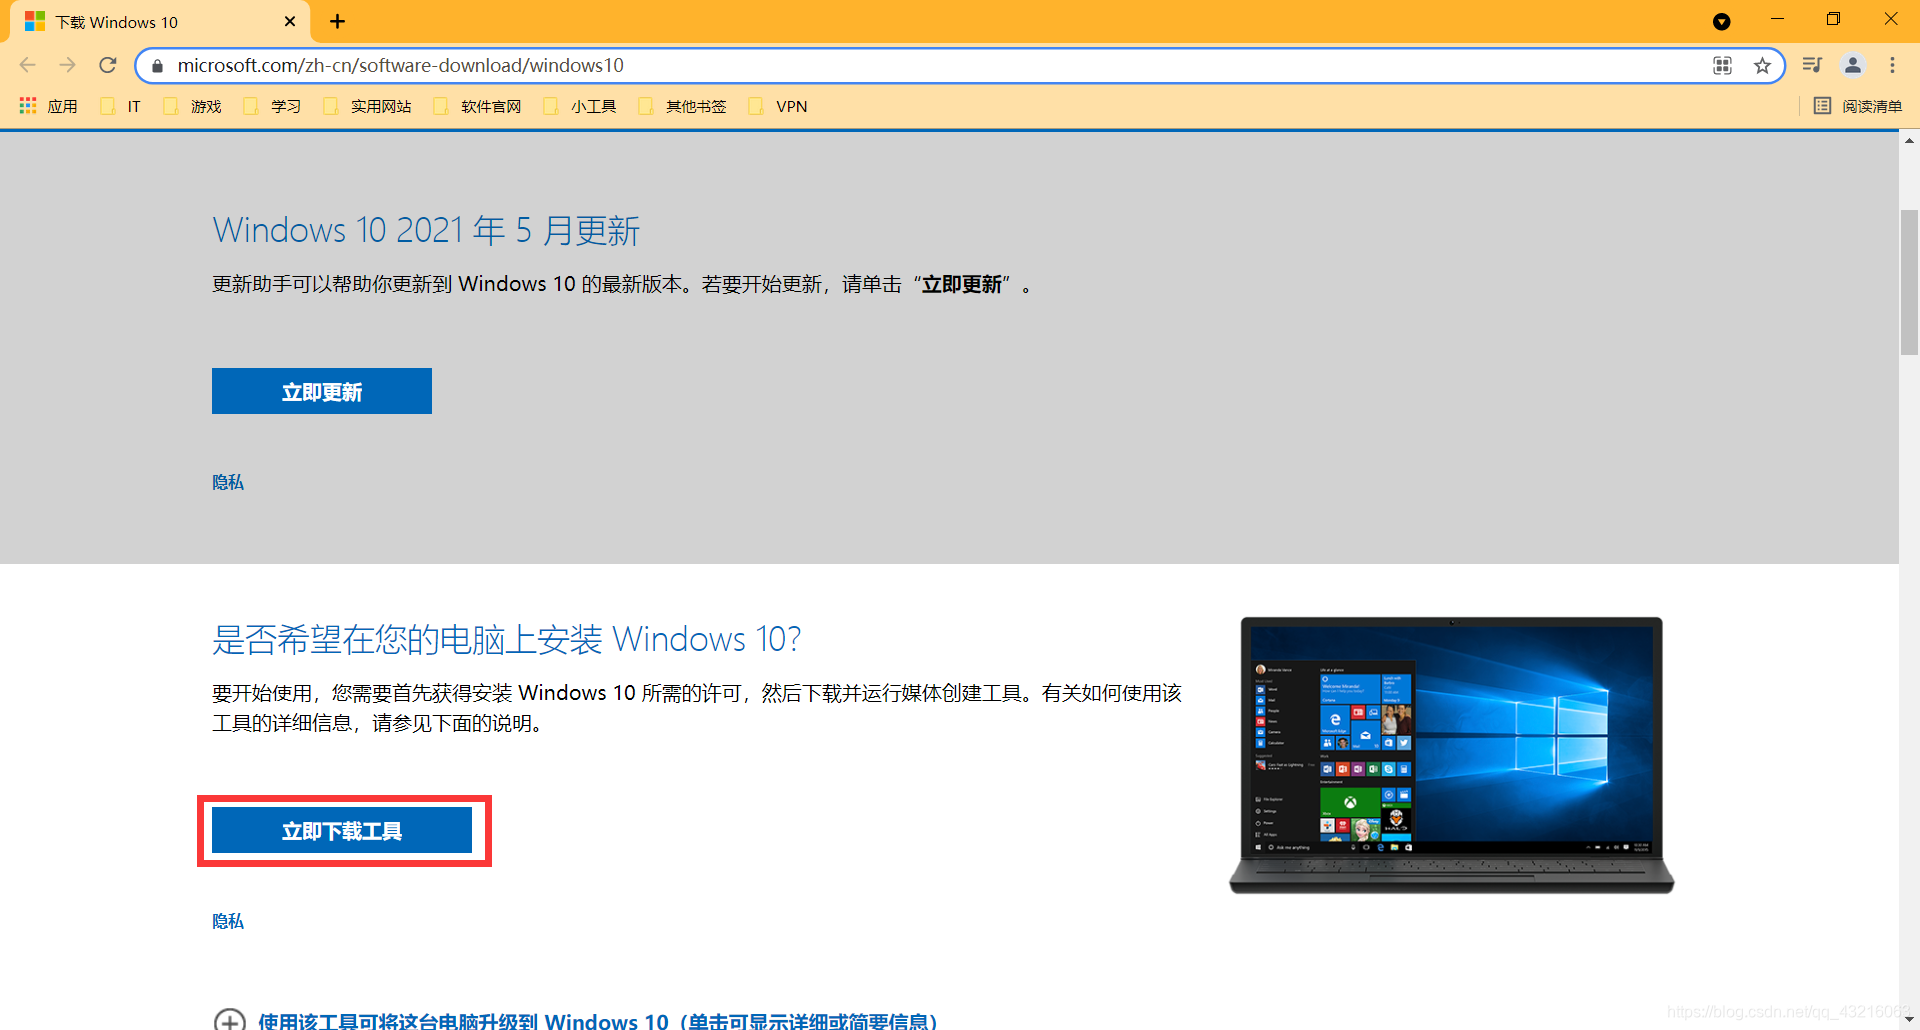Open 隐私 link under 立即更新
The height and width of the screenshot is (1030, 1920).
point(228,482)
